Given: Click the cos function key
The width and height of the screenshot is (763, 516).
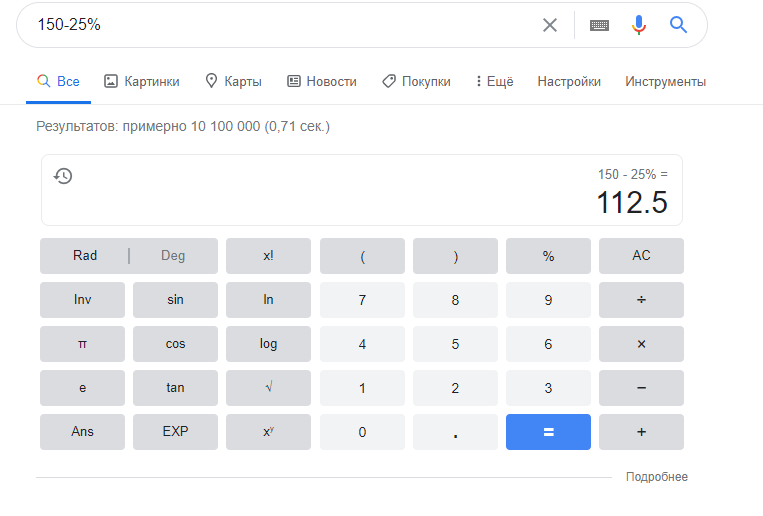Looking at the screenshot, I should pyautogui.click(x=175, y=344).
